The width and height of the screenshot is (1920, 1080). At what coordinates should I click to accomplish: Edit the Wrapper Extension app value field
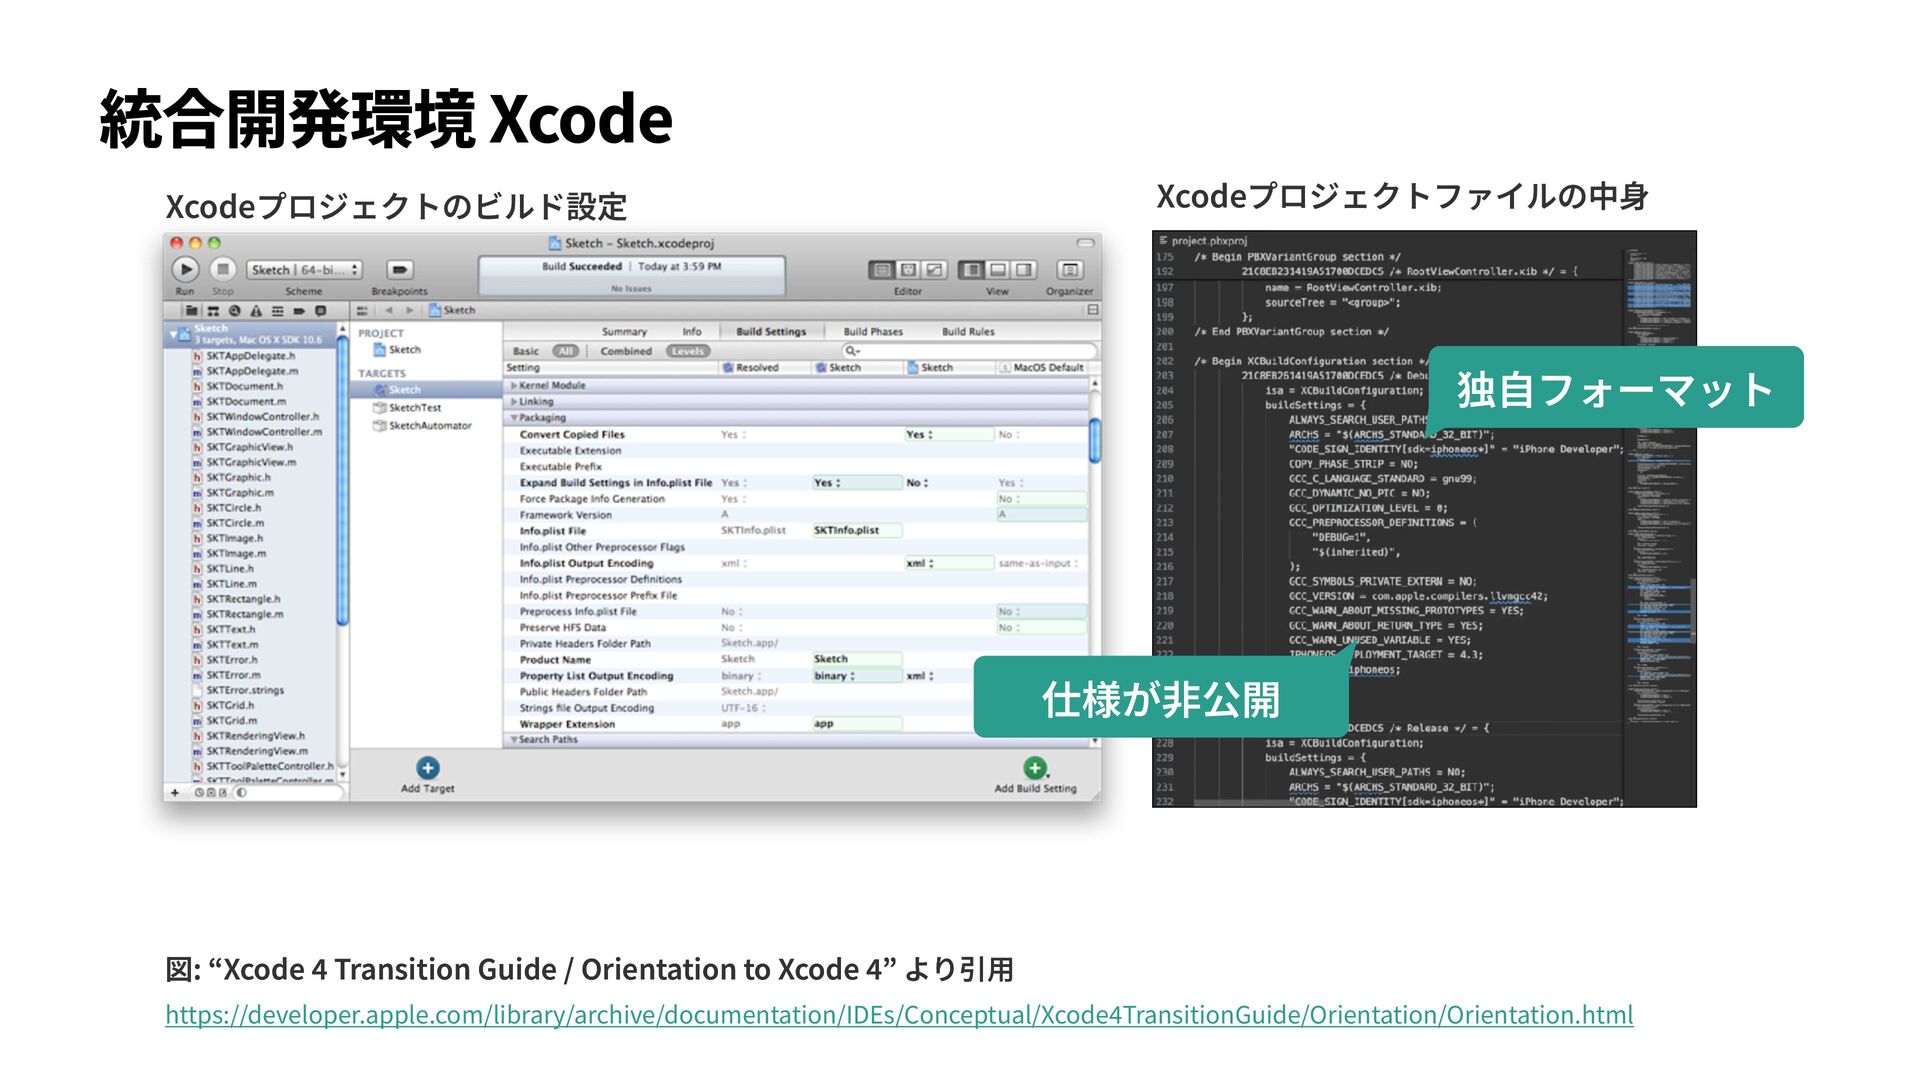(x=857, y=724)
